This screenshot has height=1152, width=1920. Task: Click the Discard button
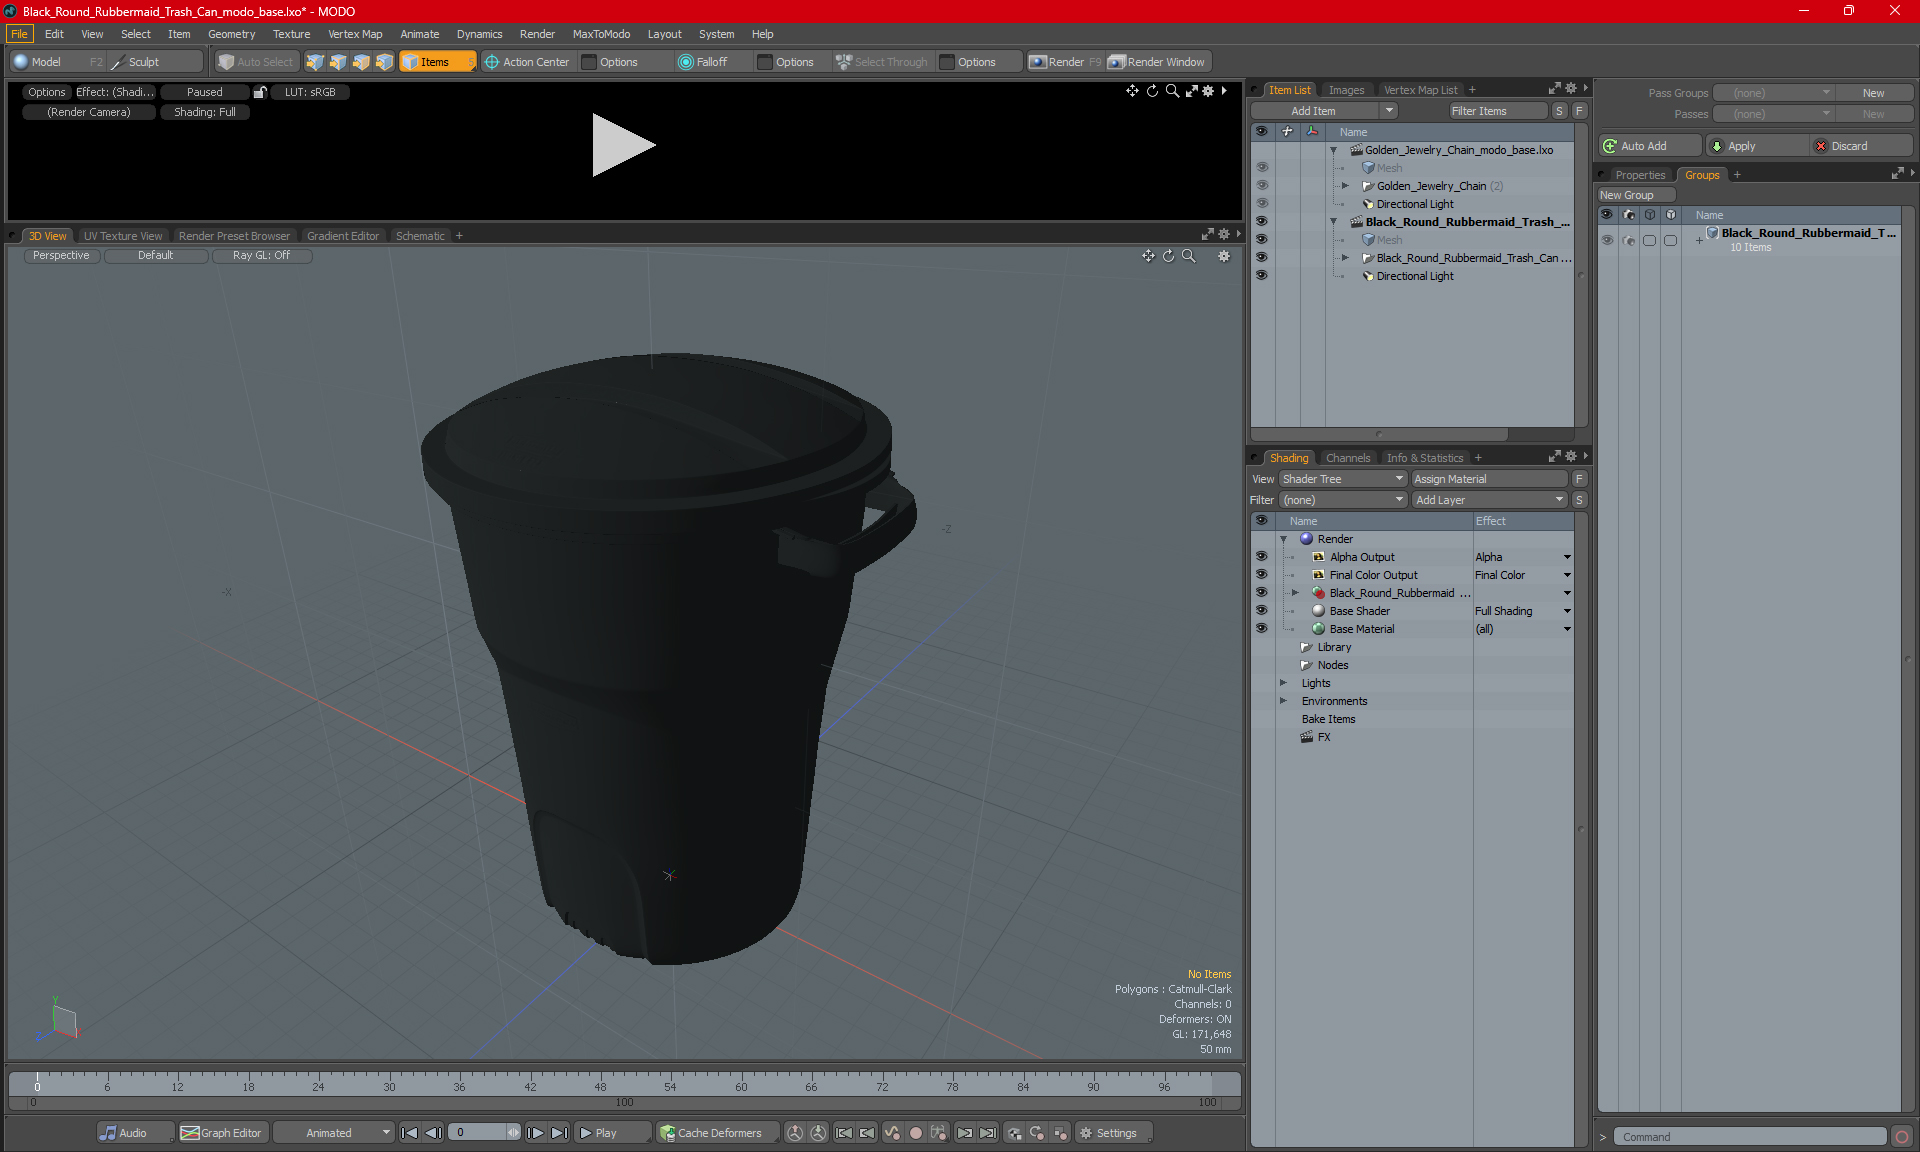[x=1861, y=146]
